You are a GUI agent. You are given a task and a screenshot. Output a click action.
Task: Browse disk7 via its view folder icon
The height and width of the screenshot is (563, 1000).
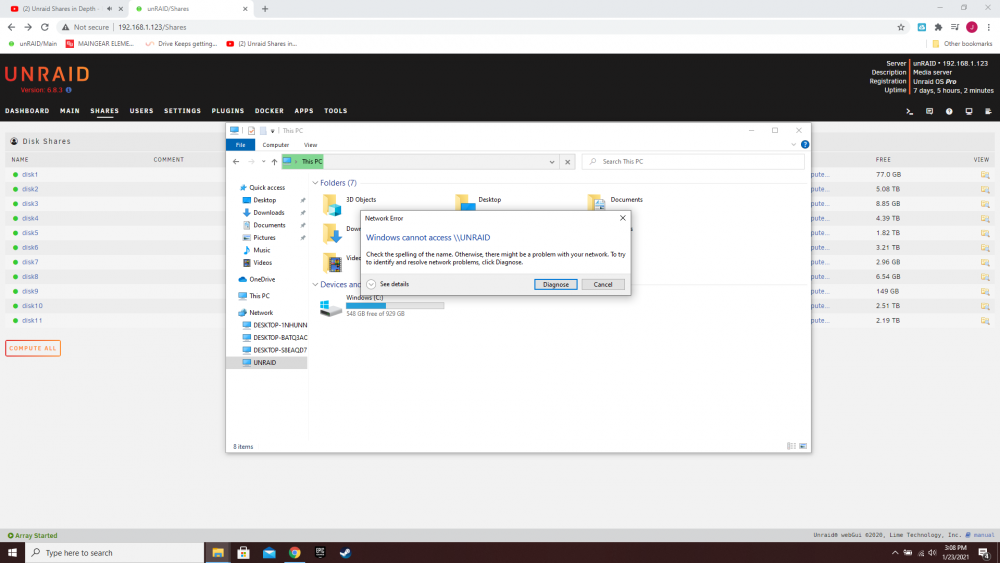(x=985, y=262)
